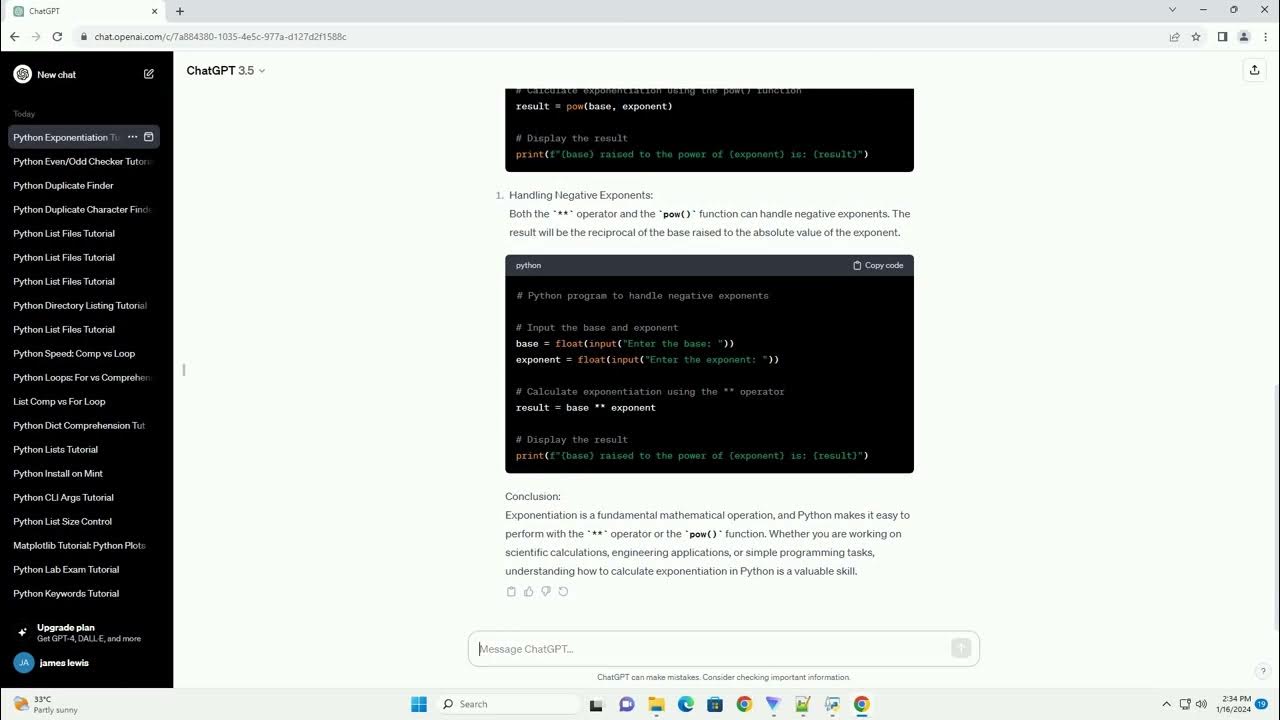Click the share chat icon
This screenshot has width=1280, height=720.
click(x=1254, y=70)
